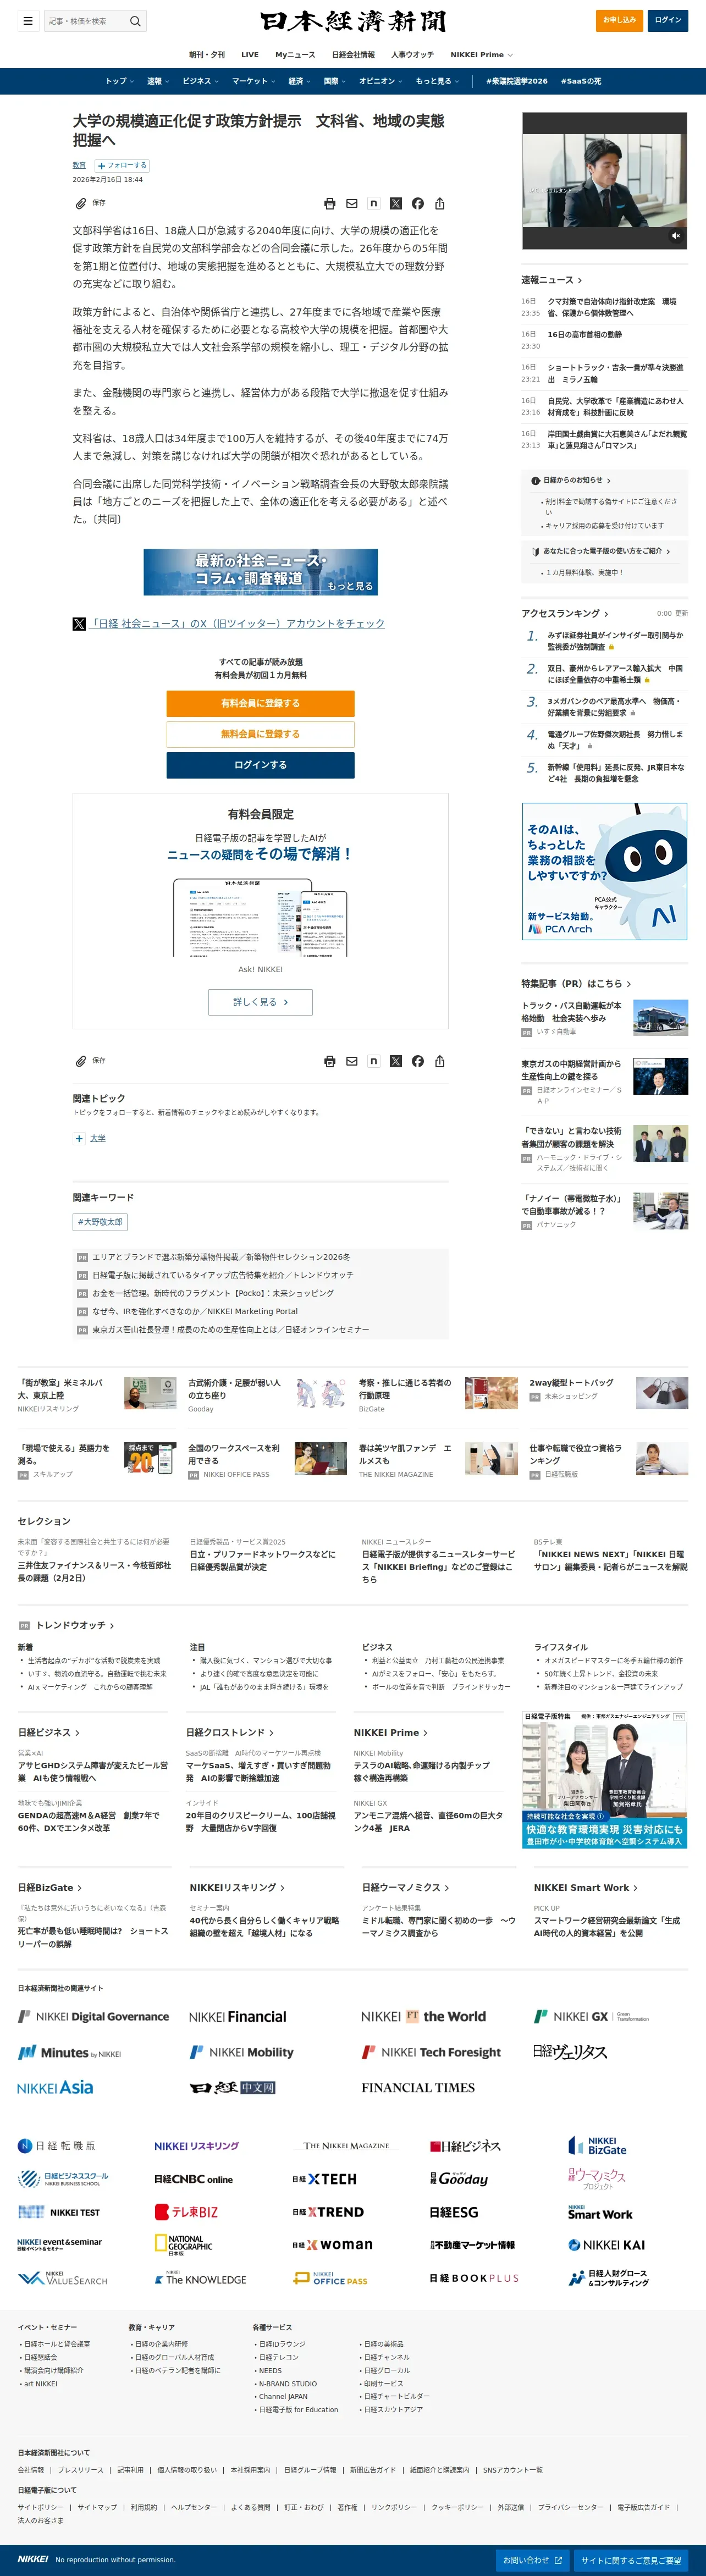This screenshot has height=2576, width=706.
Task: Open the NIKKEI Asia logo link
Action: click(x=55, y=2087)
